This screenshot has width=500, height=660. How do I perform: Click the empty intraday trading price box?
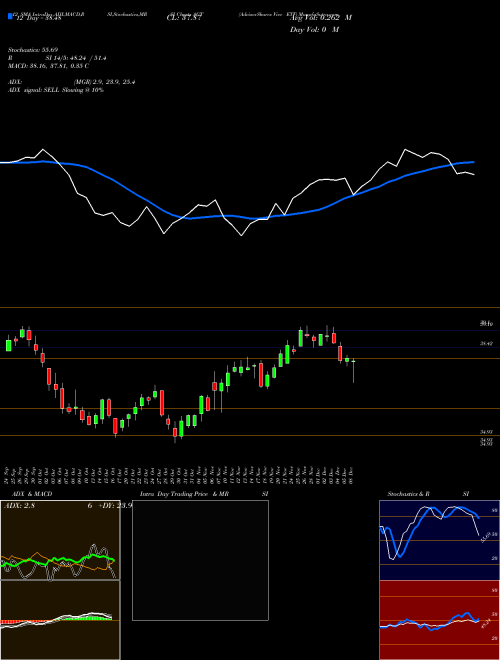(200, 560)
